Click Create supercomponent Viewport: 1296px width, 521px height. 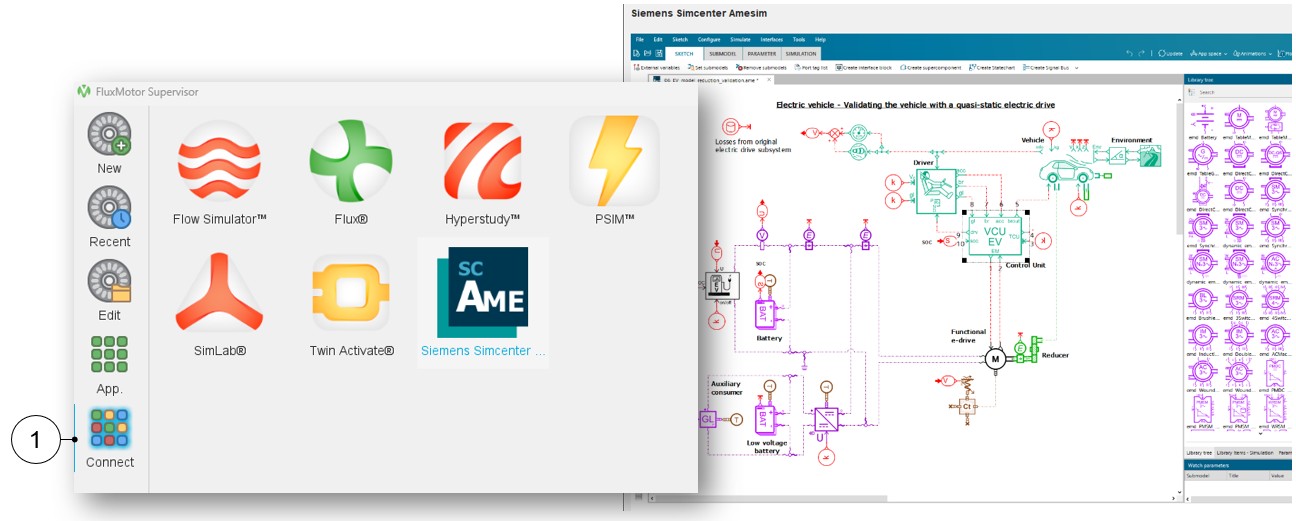[x=931, y=67]
